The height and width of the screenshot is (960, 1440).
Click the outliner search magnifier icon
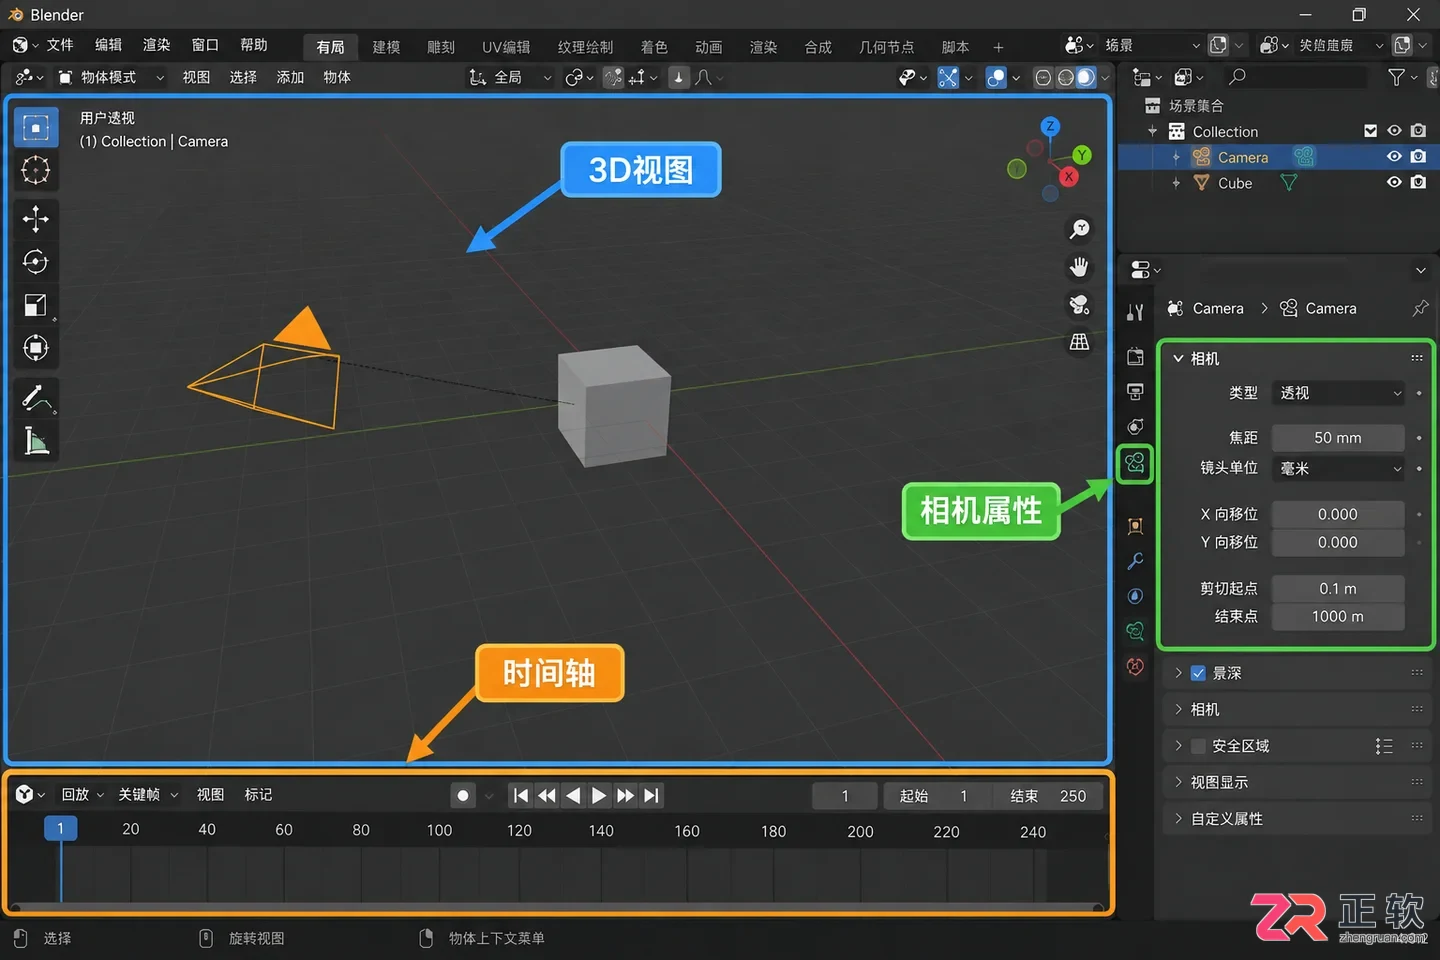pos(1237,77)
